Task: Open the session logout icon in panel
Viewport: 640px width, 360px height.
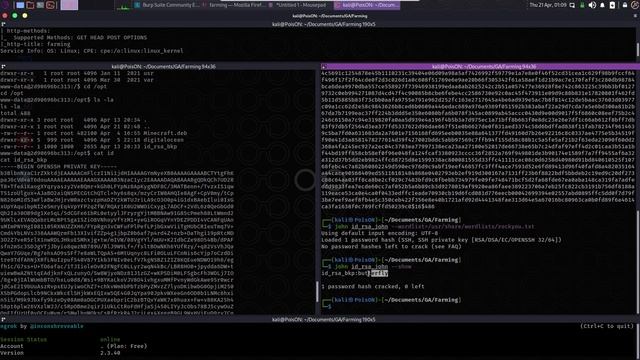Action: (x=635, y=5)
